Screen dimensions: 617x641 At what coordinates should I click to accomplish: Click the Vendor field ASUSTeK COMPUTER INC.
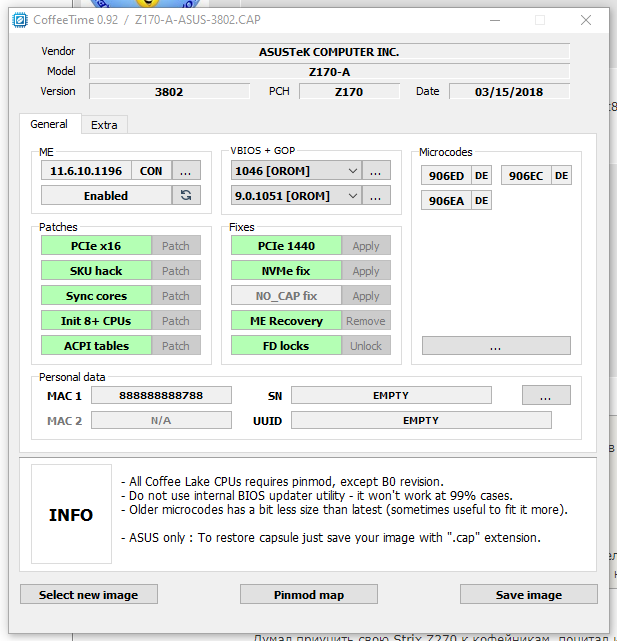tap(329, 52)
